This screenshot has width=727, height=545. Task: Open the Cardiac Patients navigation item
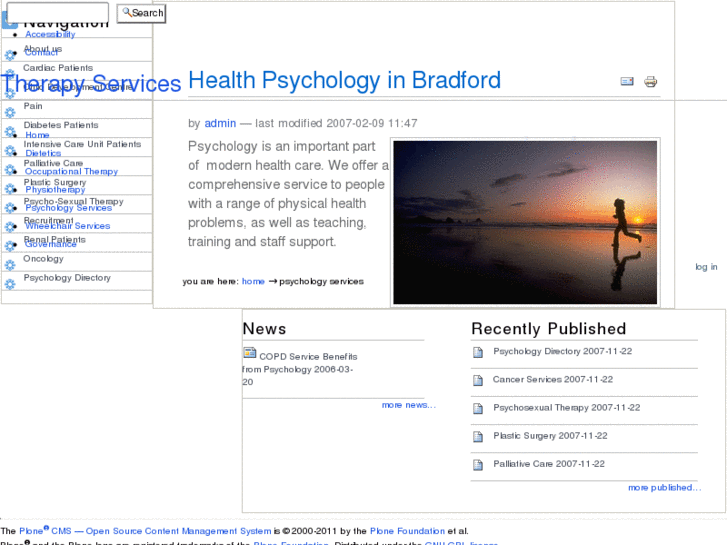click(x=58, y=68)
